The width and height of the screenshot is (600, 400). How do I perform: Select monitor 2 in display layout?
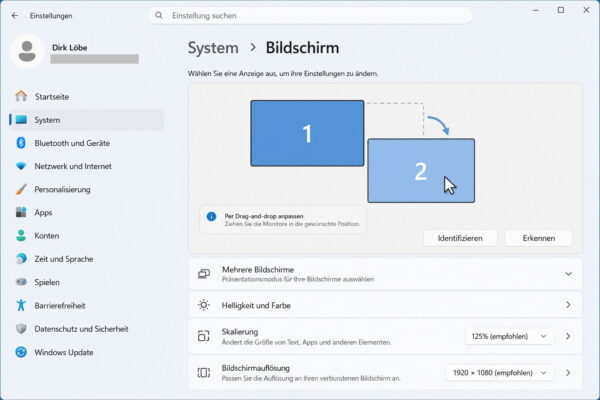(421, 171)
